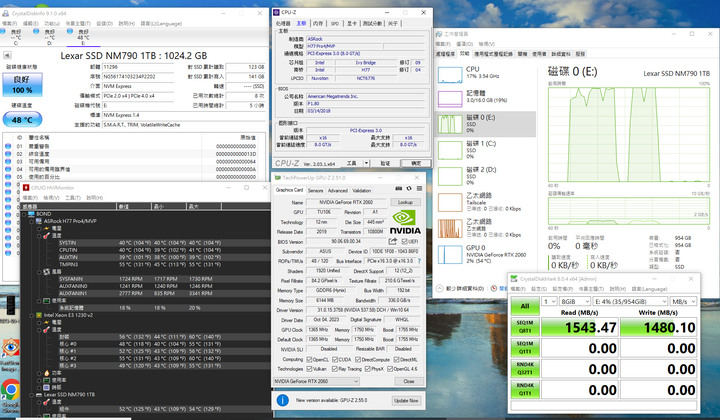Select drive E: 48°C status icon in CrystalDiskInfo
Screen dimensions: 720x420
[70, 31]
